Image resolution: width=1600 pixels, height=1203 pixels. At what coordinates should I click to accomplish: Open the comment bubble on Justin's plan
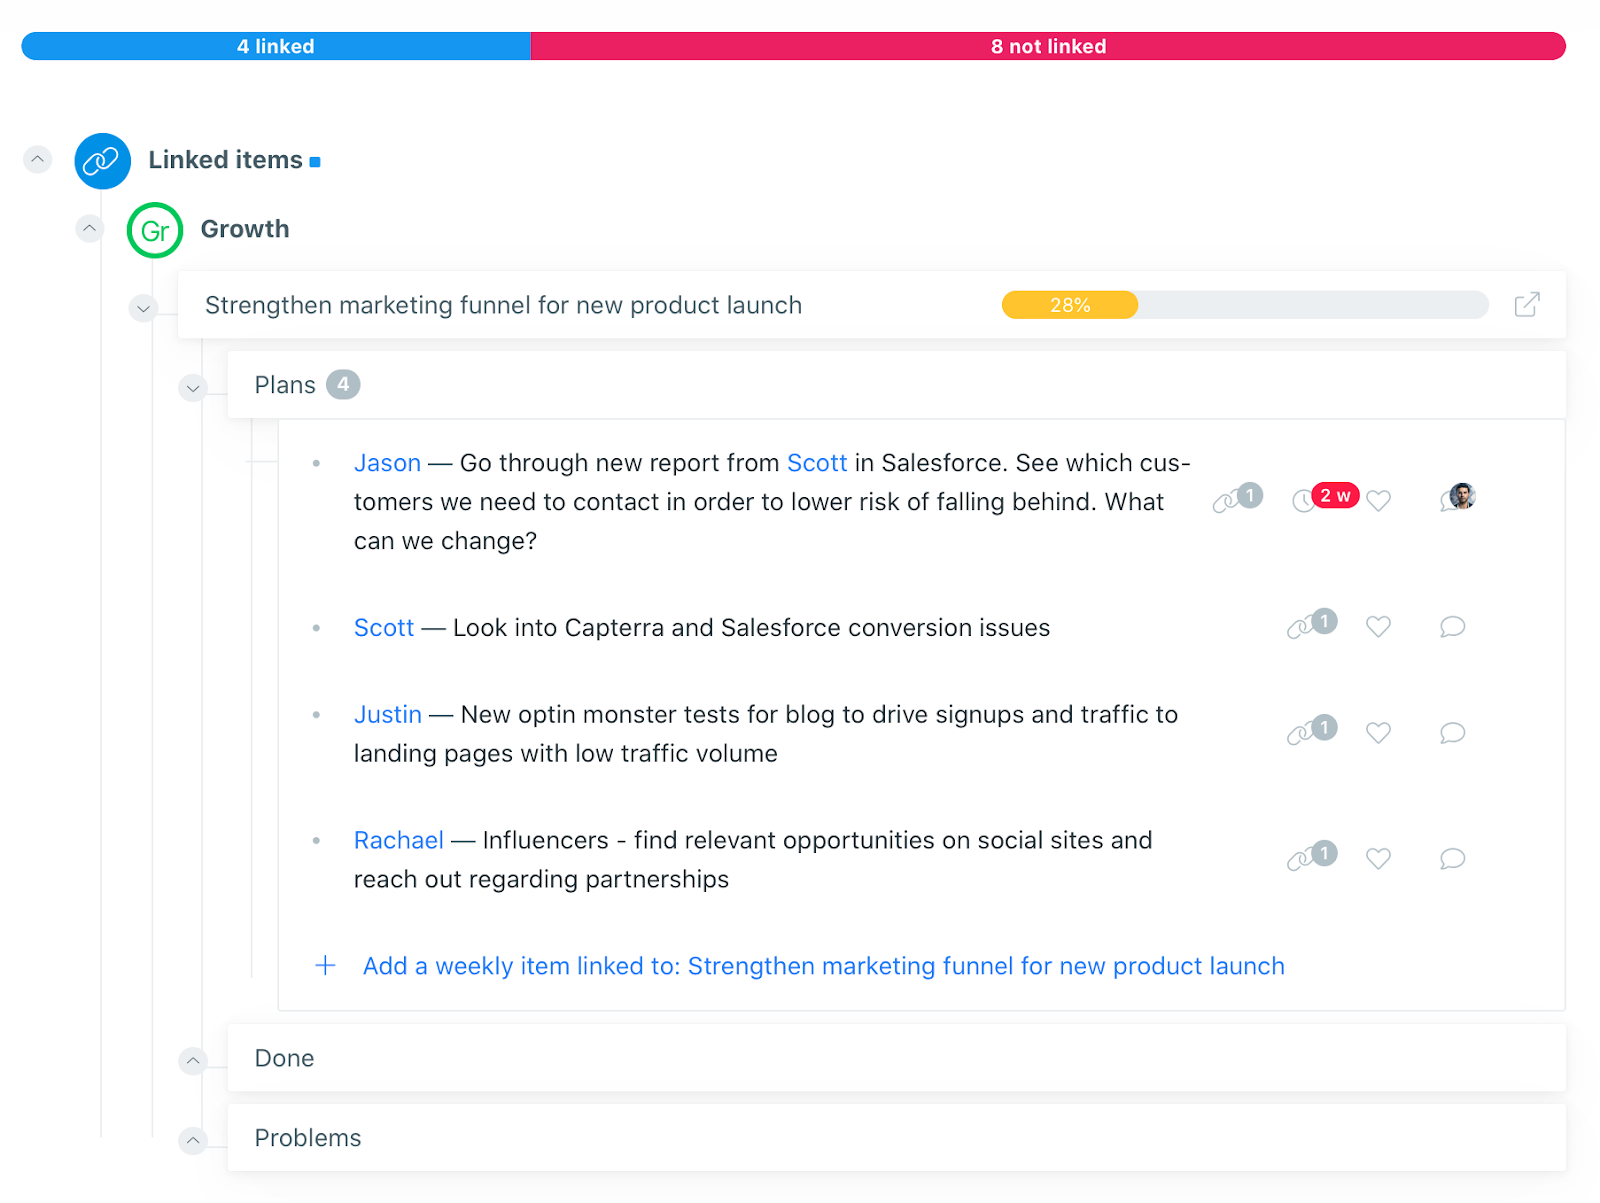click(x=1452, y=733)
